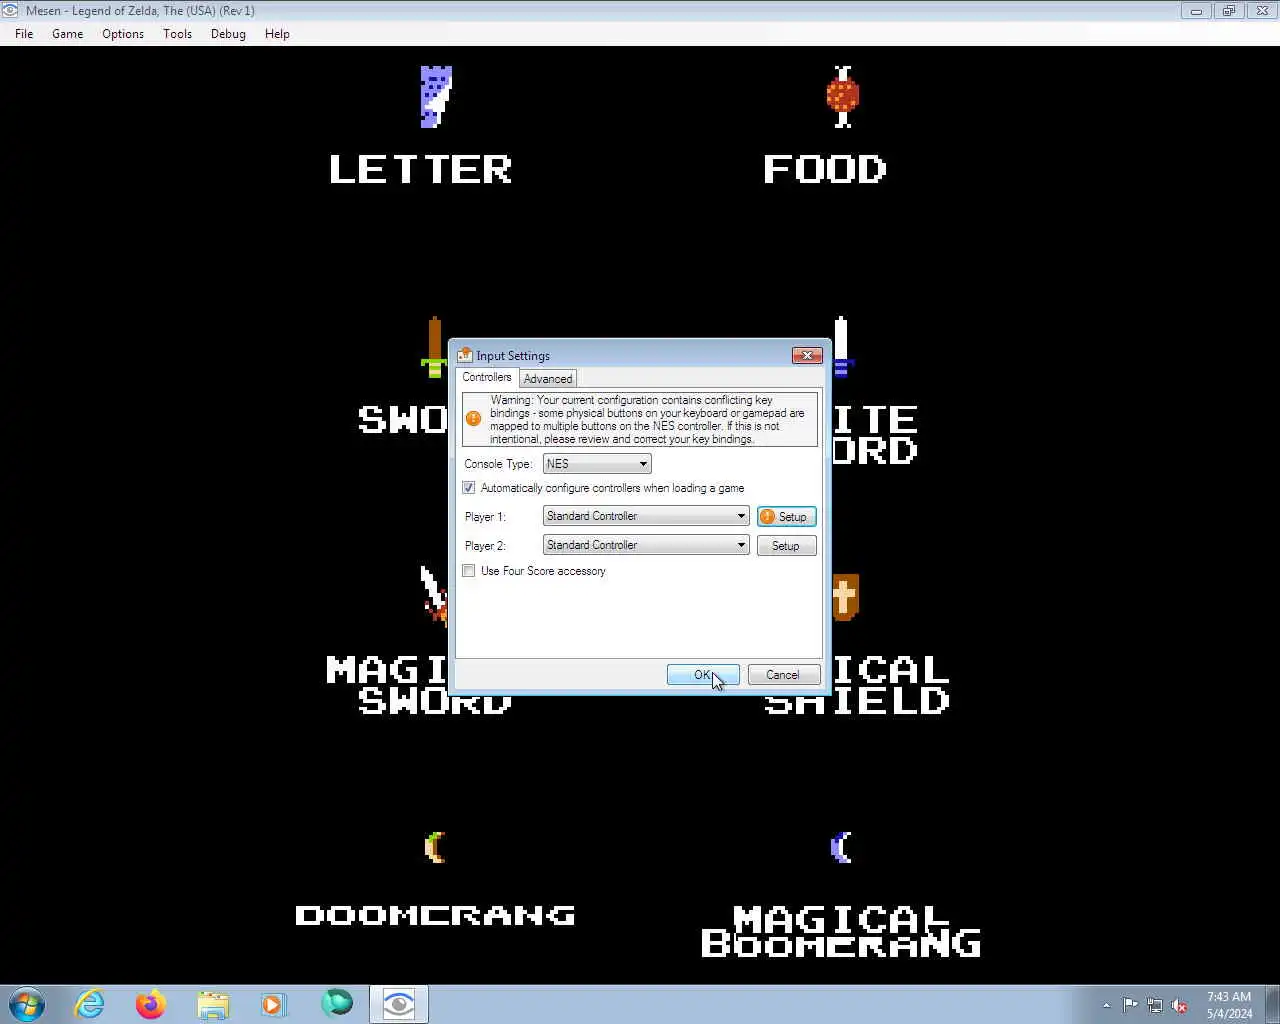Click the muted volume tray icon
Viewport: 1280px width, 1024px height.
[x=1180, y=1005]
